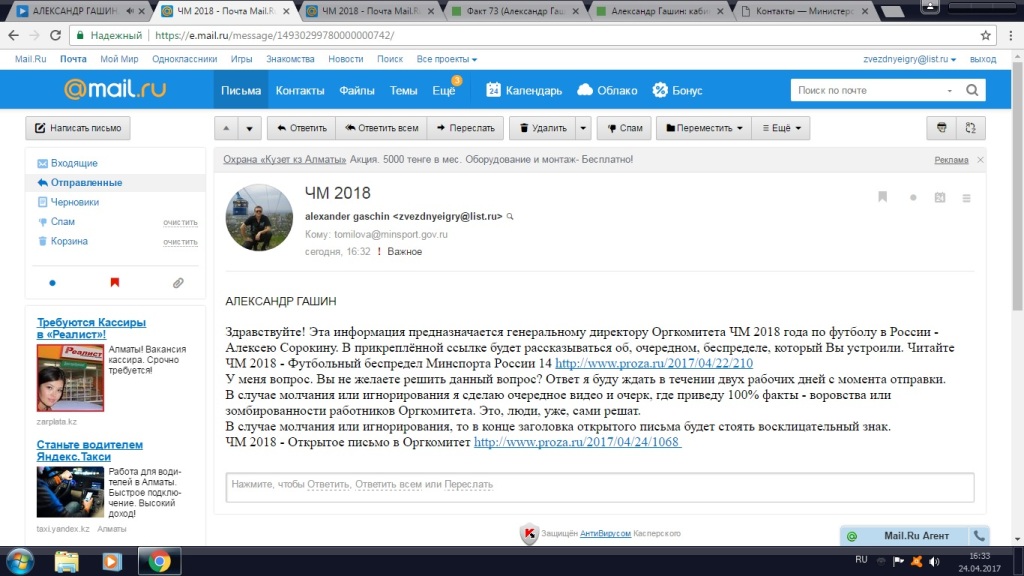Click Ответить всем button
This screenshot has width=1024, height=576.
click(x=381, y=128)
